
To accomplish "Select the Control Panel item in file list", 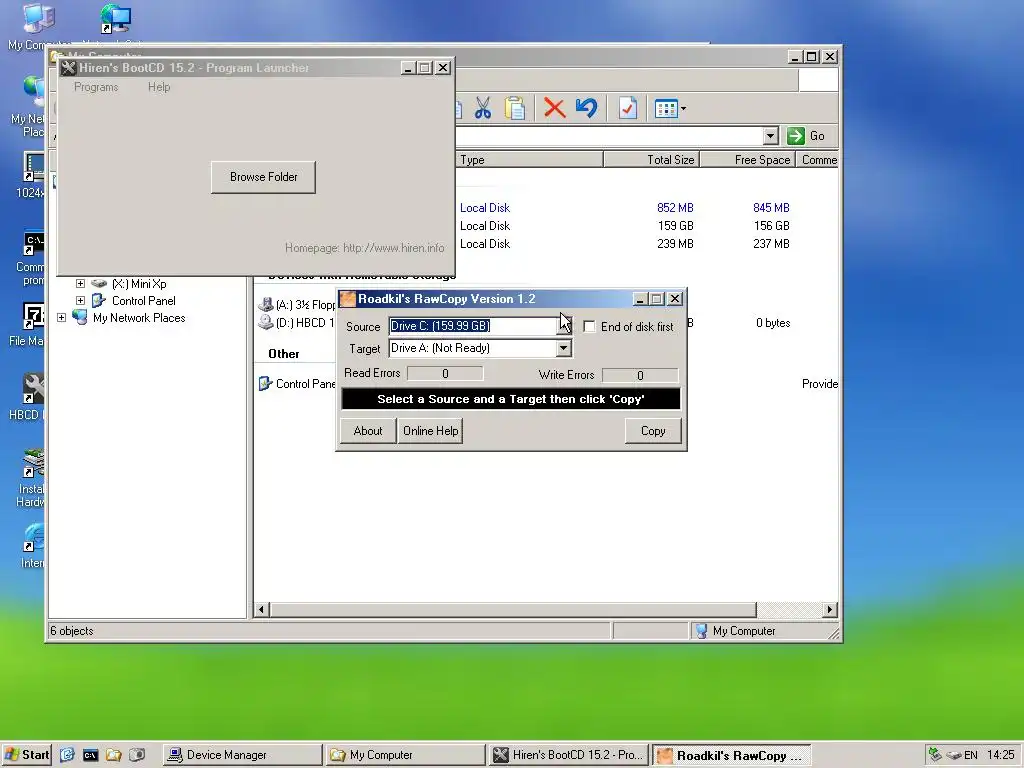I will pyautogui.click(x=297, y=384).
